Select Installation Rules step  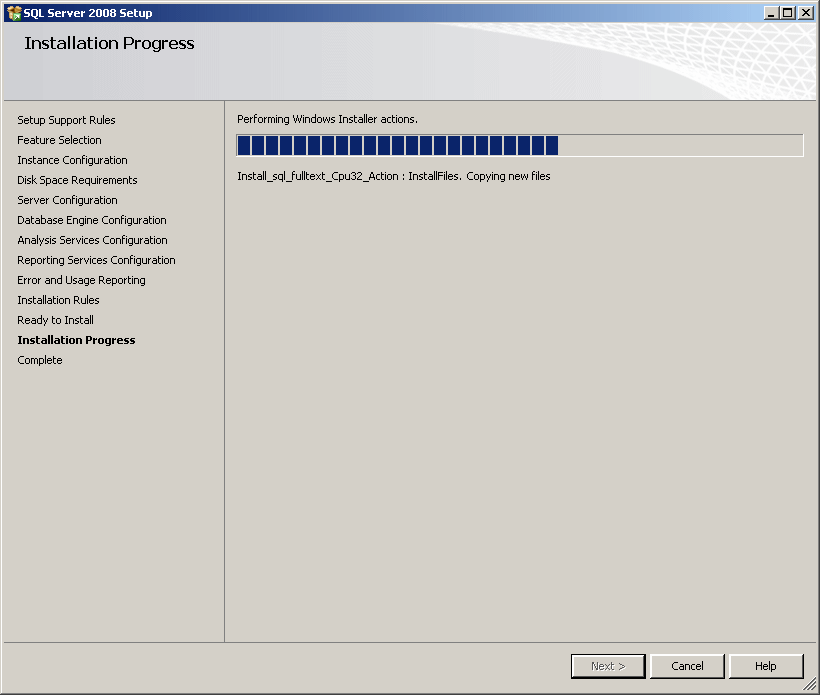(x=58, y=300)
